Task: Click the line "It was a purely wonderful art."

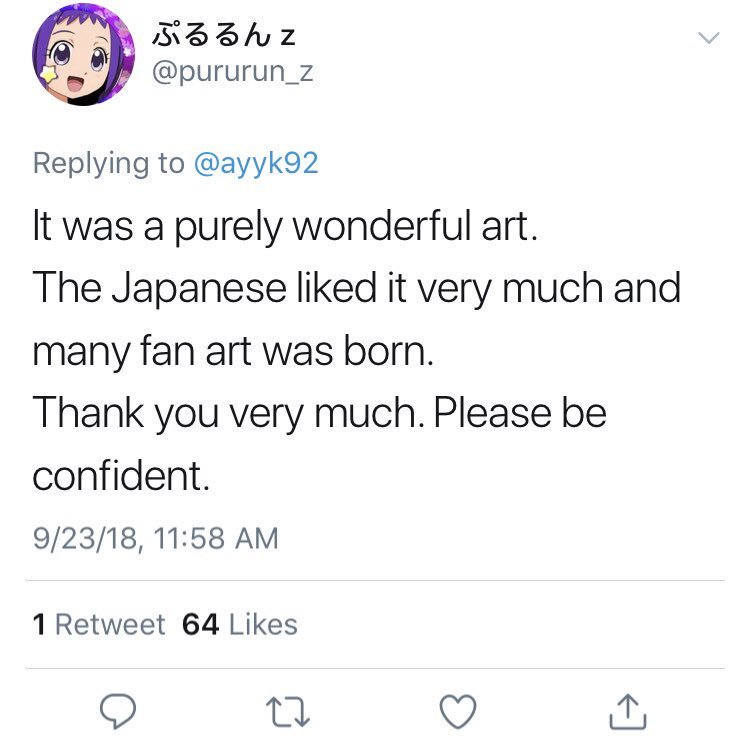Action: coord(286,227)
